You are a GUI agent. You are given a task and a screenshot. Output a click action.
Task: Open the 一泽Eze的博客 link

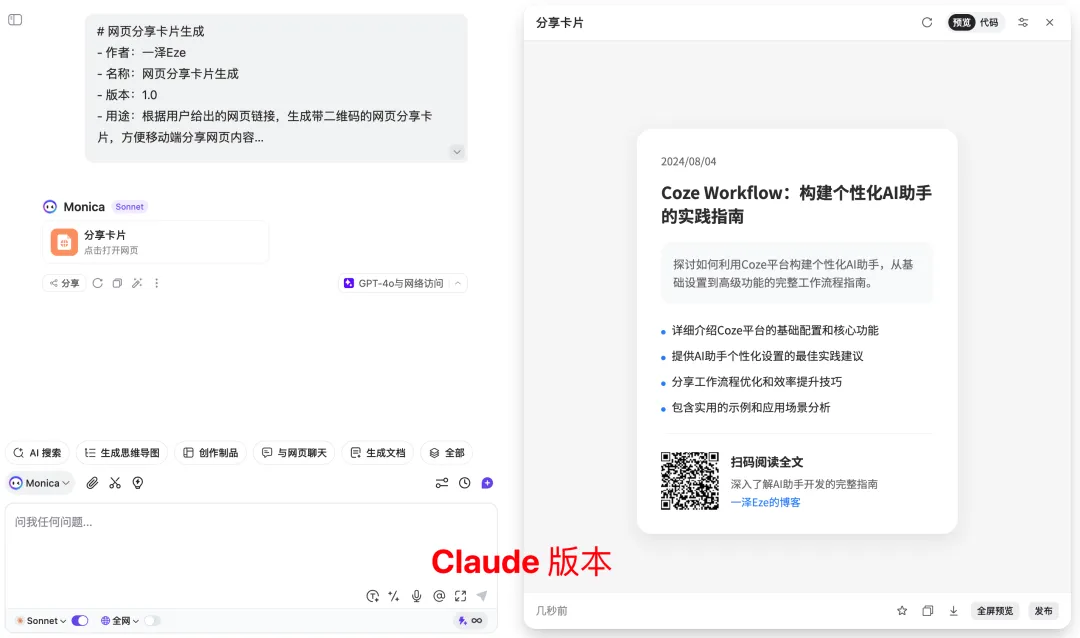pos(765,503)
